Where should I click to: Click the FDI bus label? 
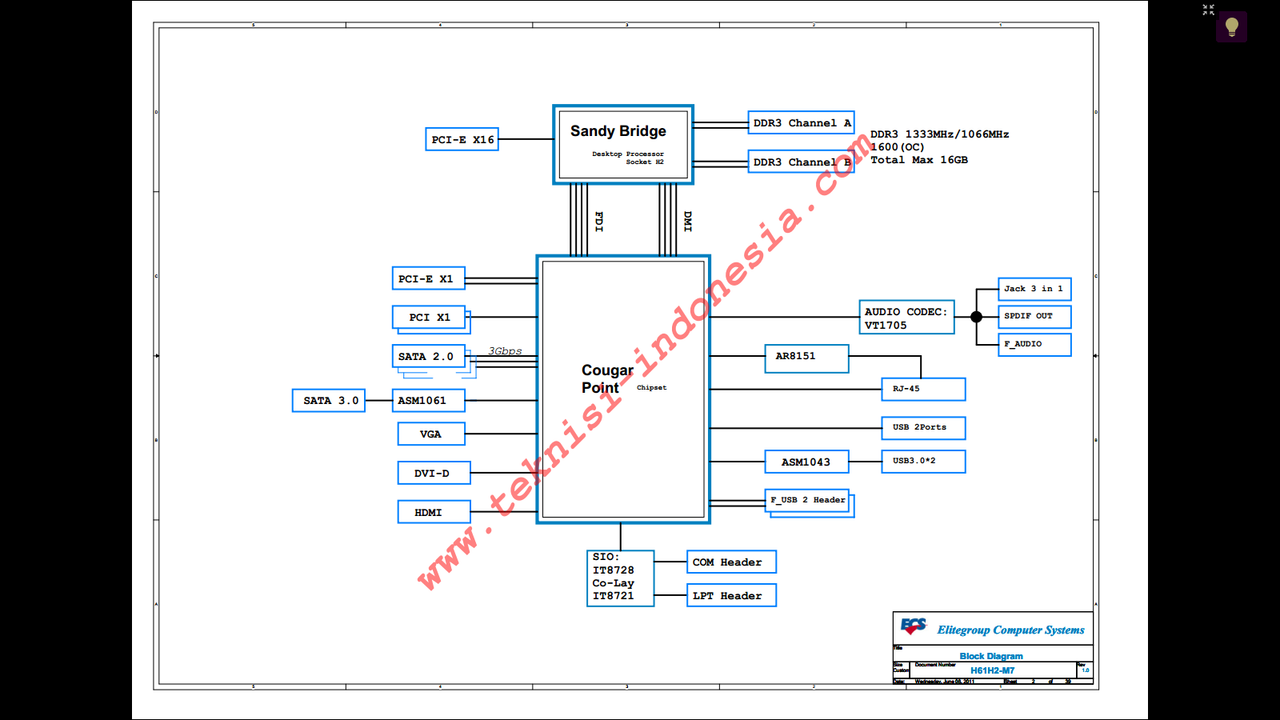[x=599, y=221]
